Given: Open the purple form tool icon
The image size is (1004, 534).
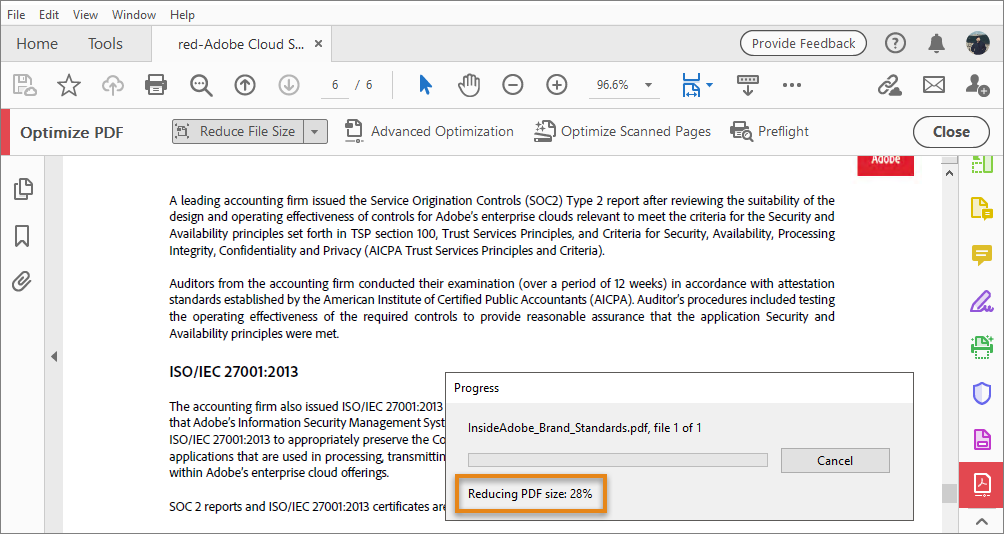Looking at the screenshot, I should point(982,439).
